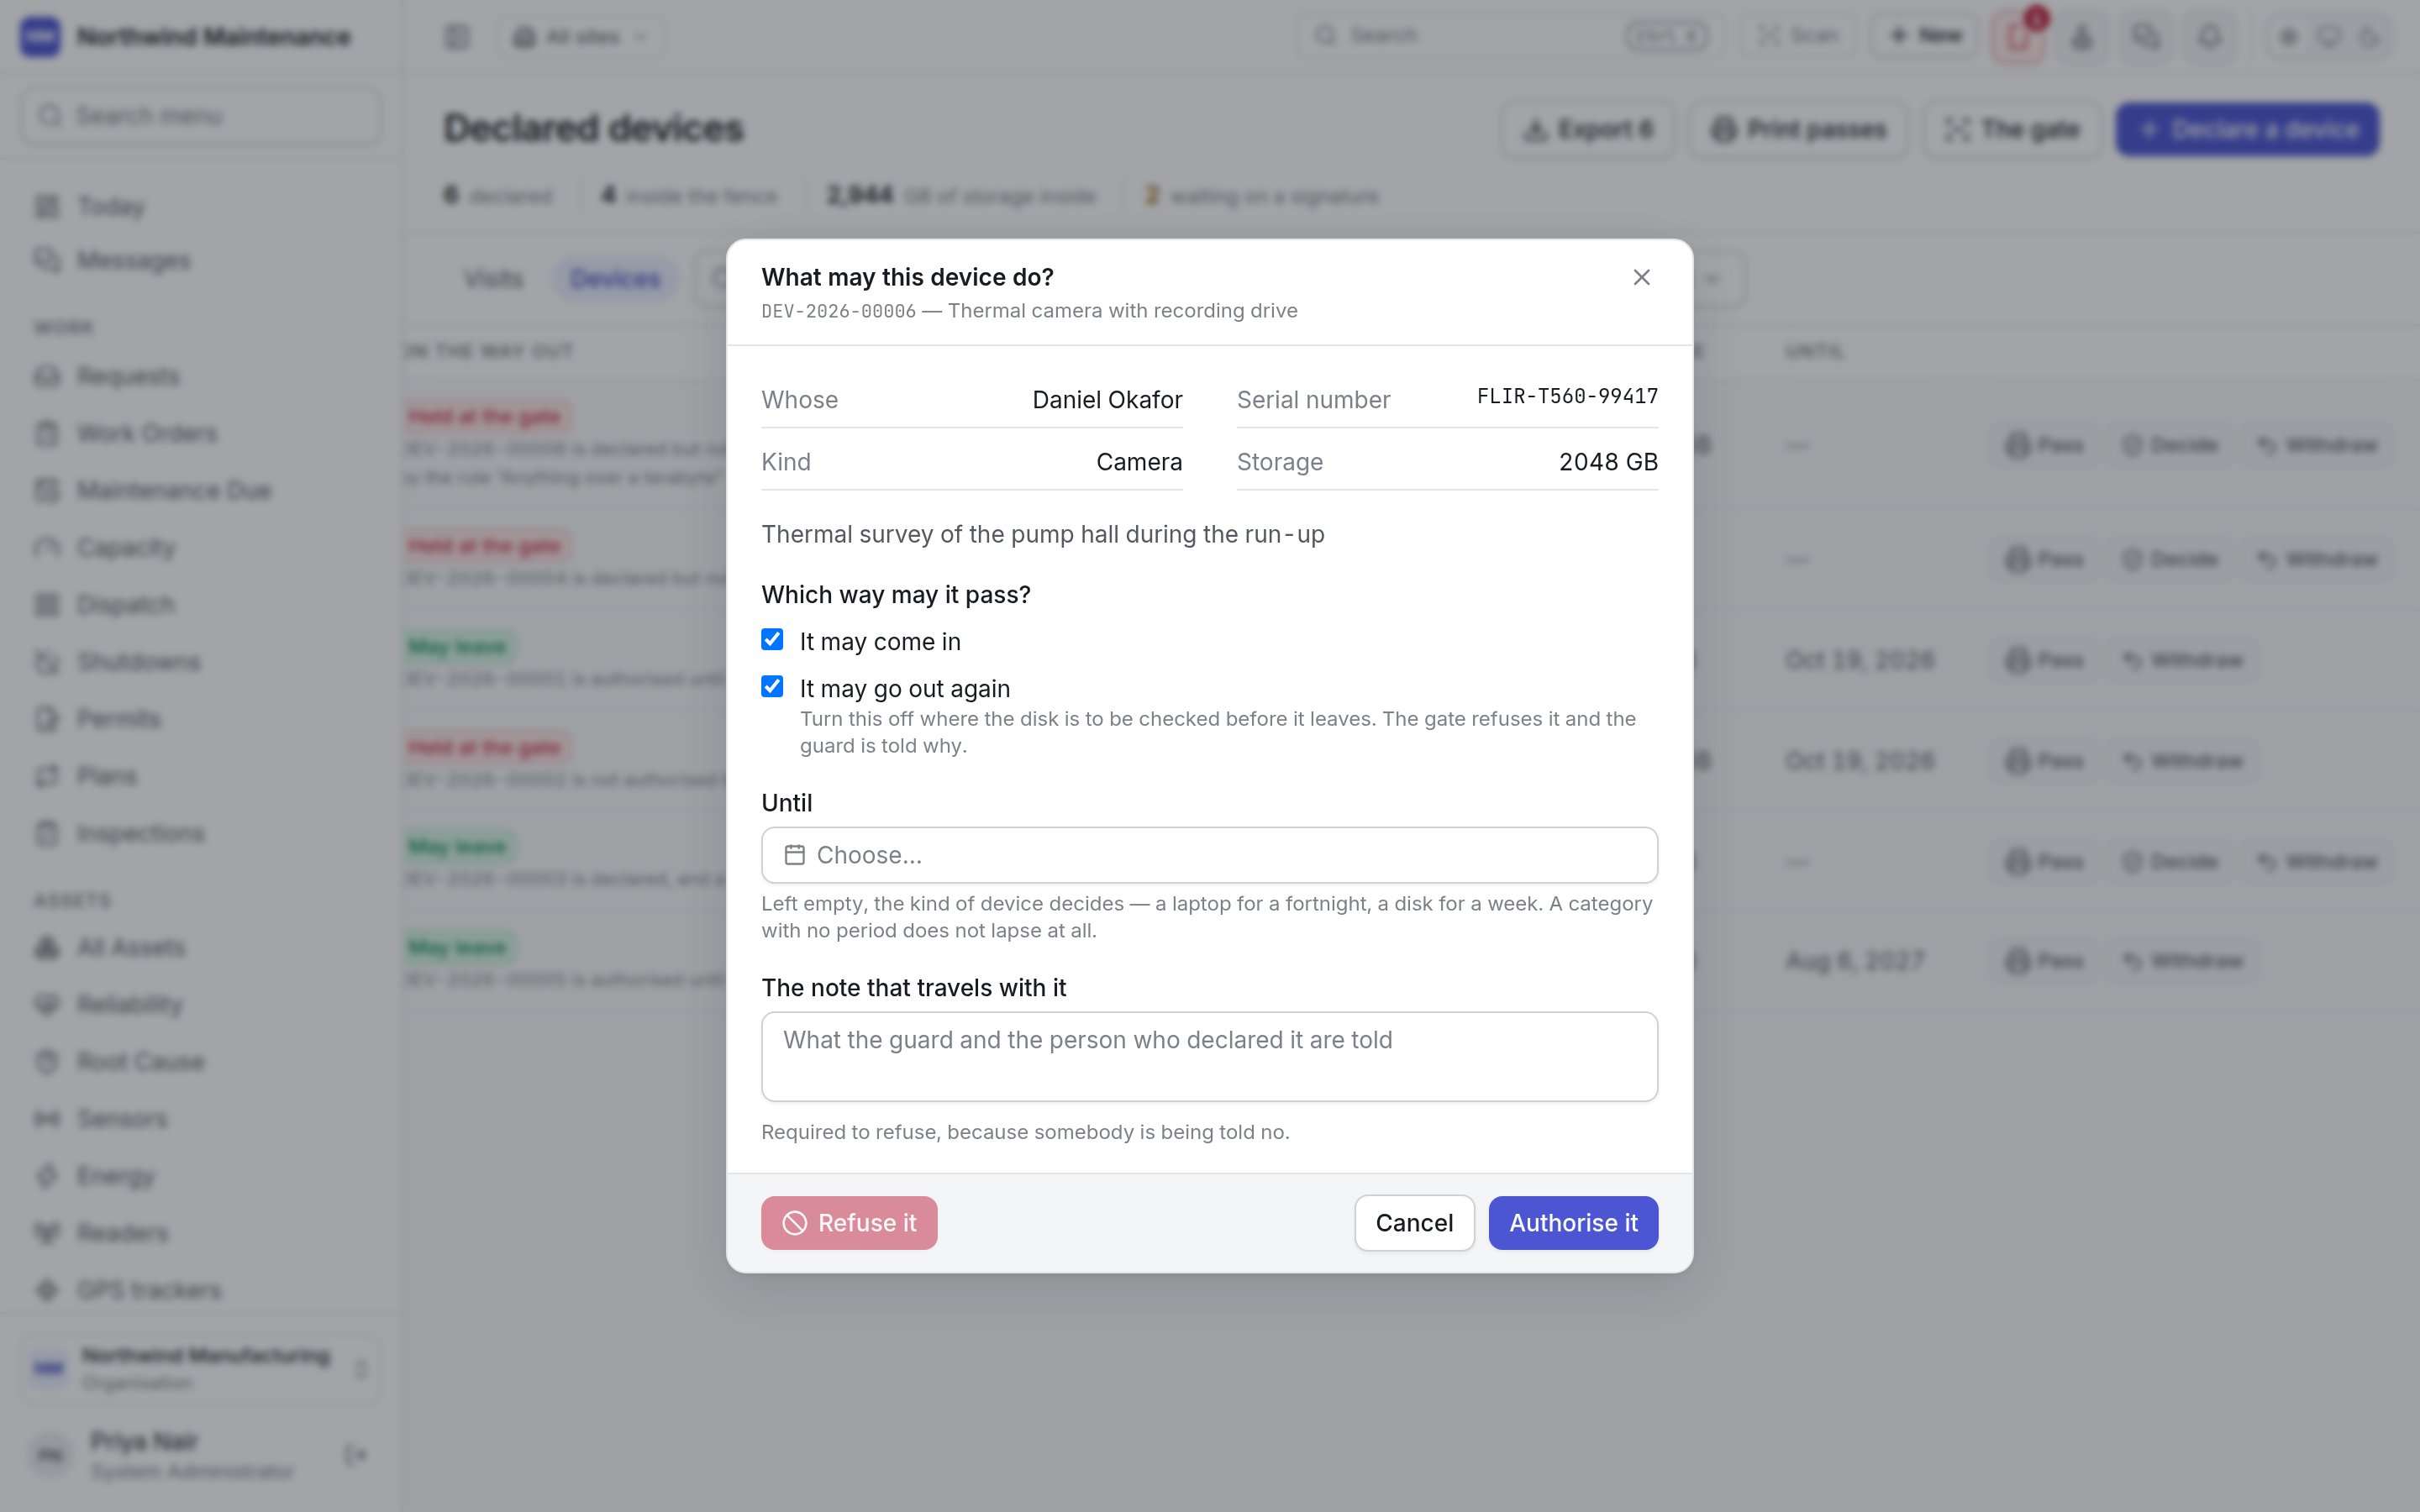Screen dimensions: 2420x1512
Task: Click the sign-out icon beside Priya Nair
Action: pos(355,1455)
